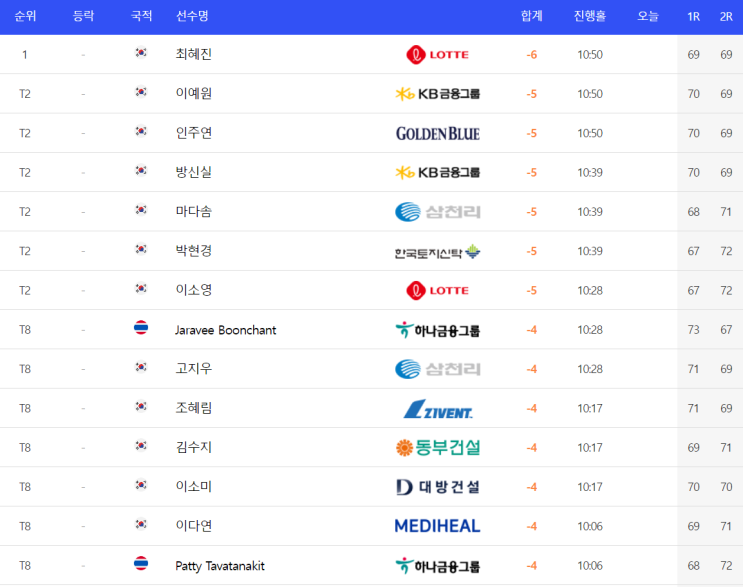The width and height of the screenshot is (743, 587).
Task: Click the 1R column header
Action: (x=693, y=17)
